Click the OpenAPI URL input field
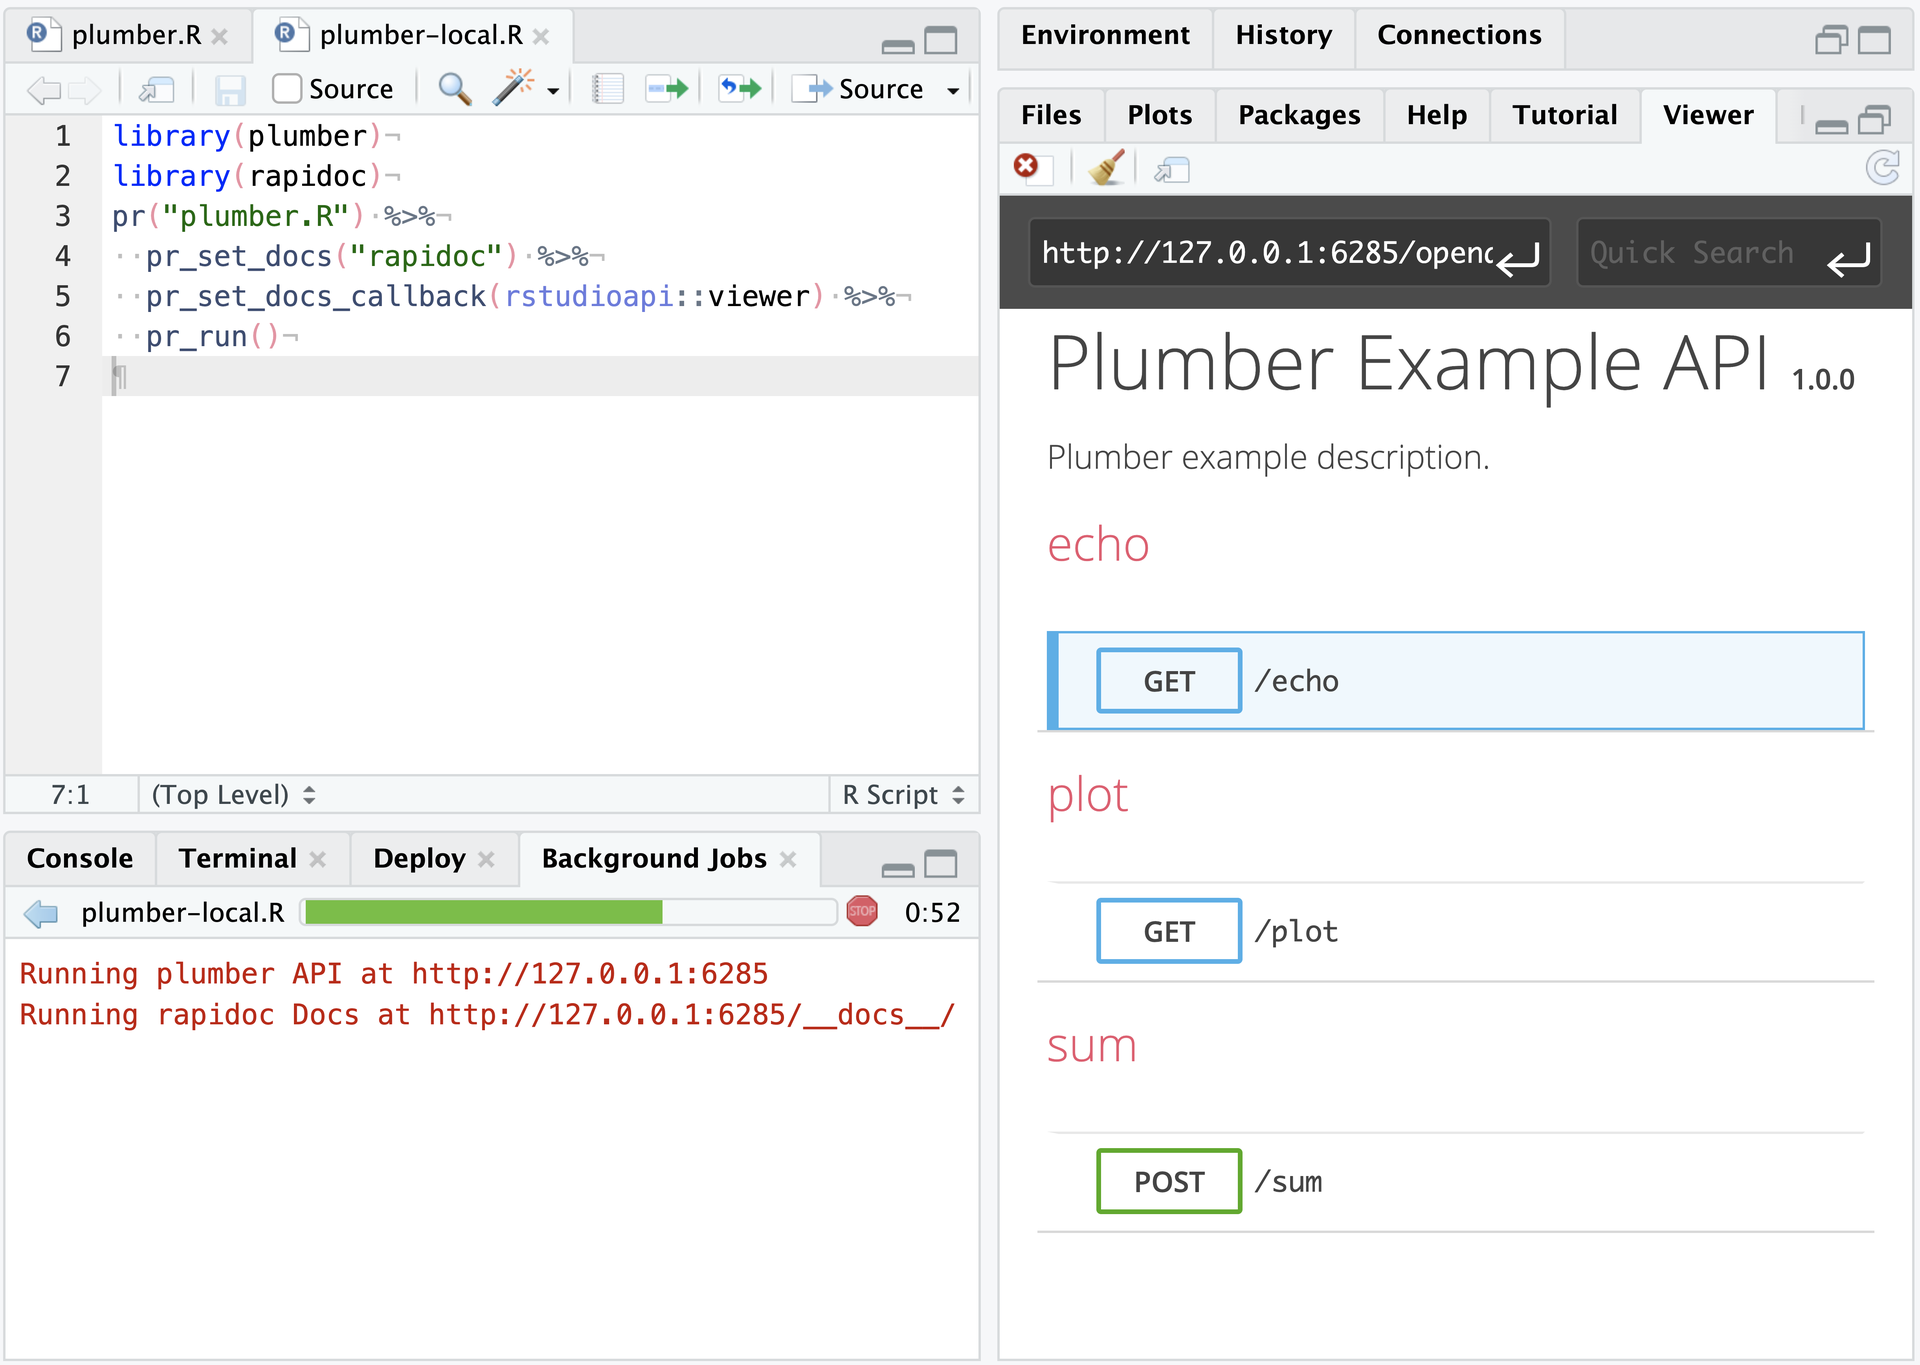 pyautogui.click(x=1289, y=253)
